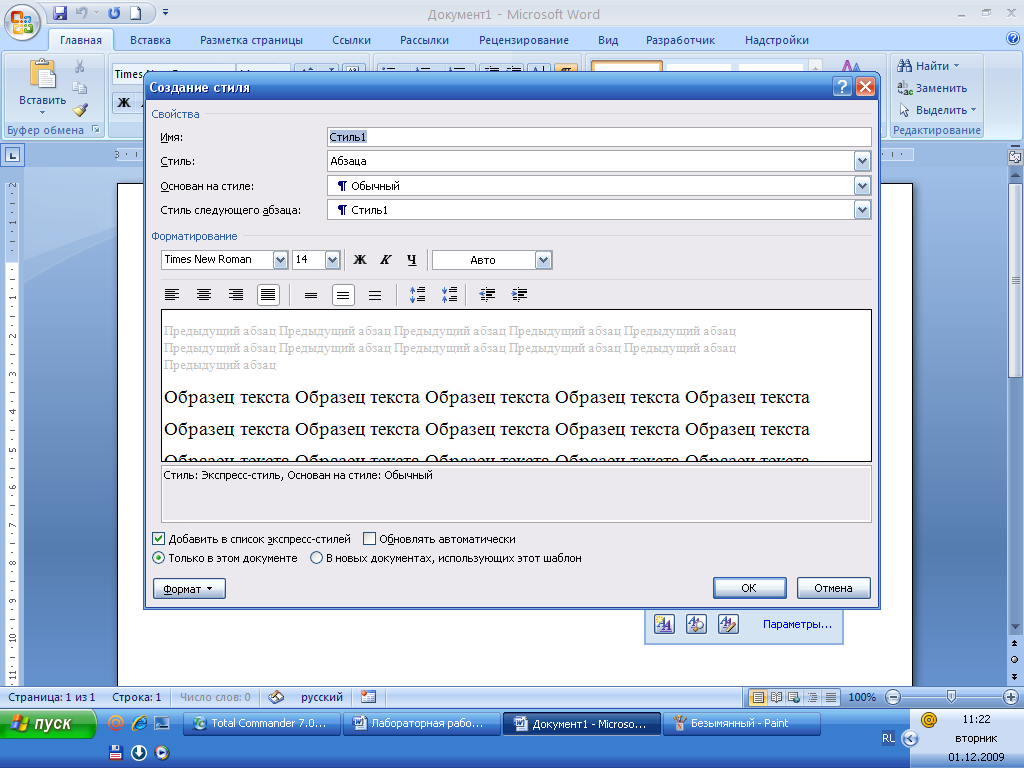Open font color 'Авто' dropdown
Image resolution: width=1024 pixels, height=768 pixels.
coord(543,260)
